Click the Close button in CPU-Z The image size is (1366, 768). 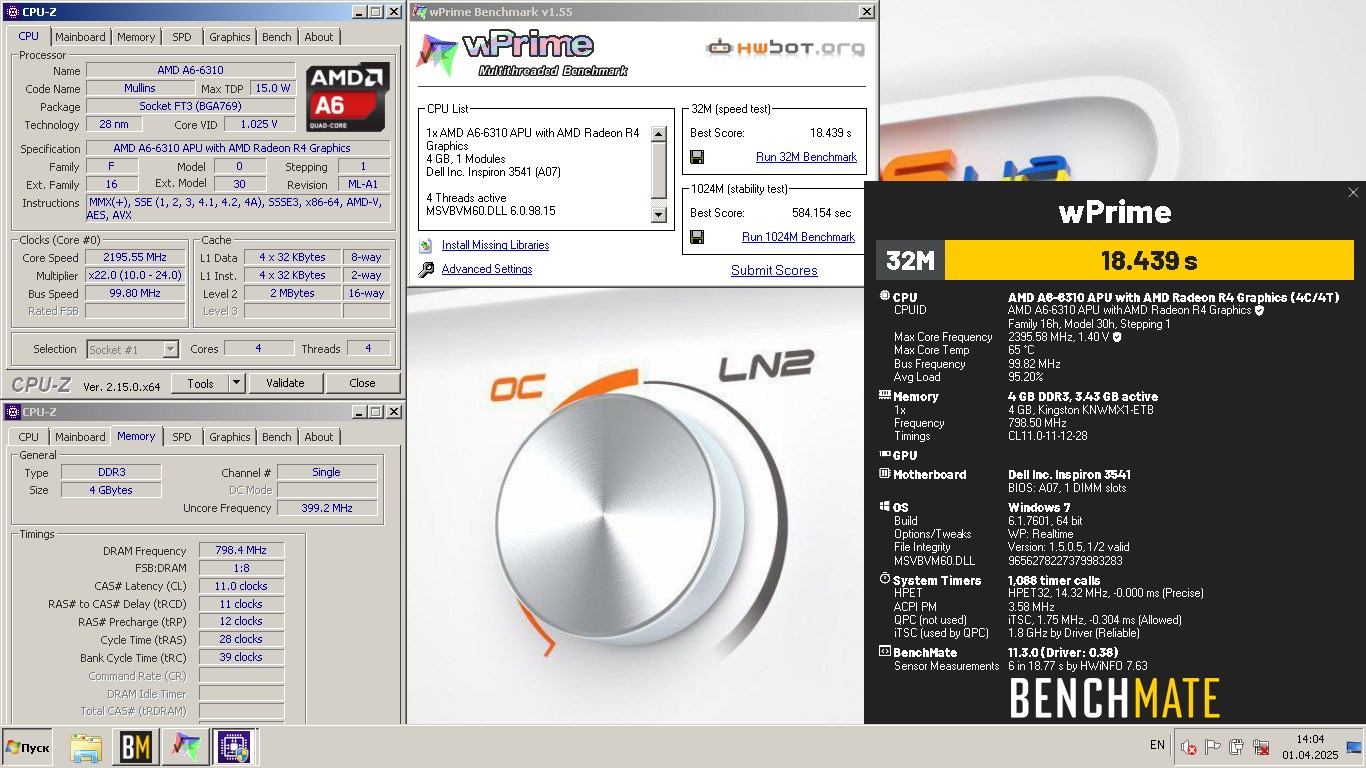click(363, 383)
